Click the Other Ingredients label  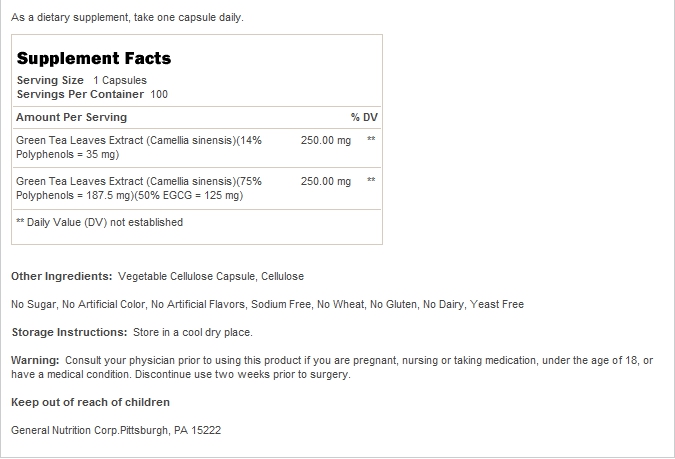pos(62,276)
